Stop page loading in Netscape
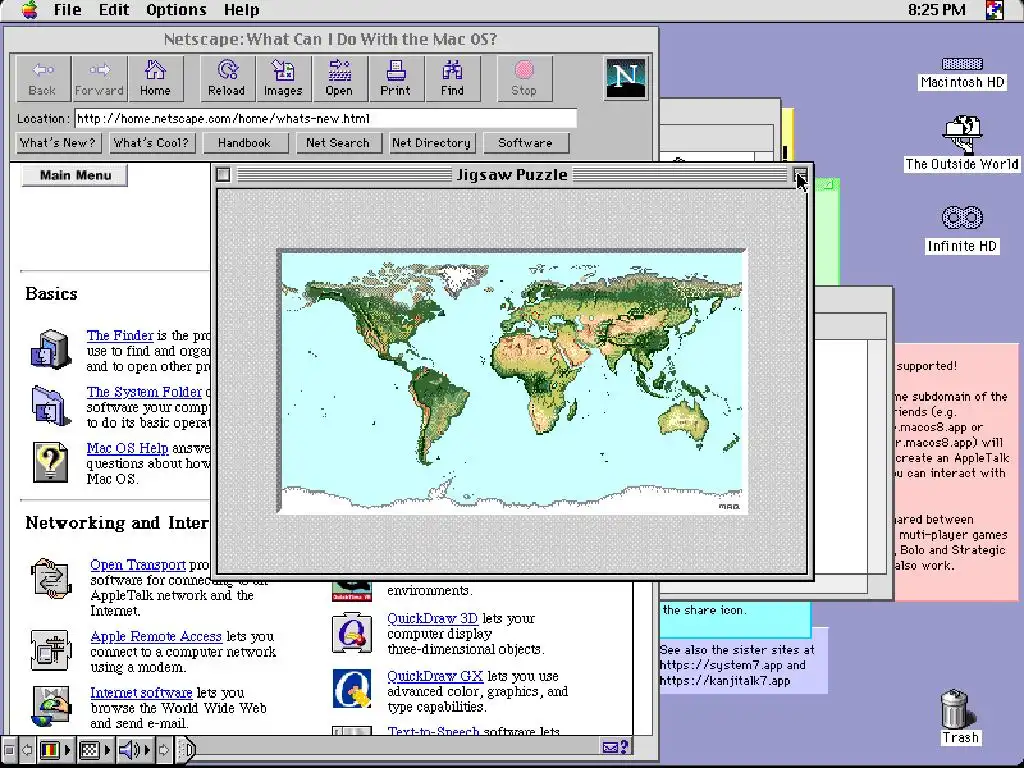The image size is (1024, 768). tap(524, 78)
